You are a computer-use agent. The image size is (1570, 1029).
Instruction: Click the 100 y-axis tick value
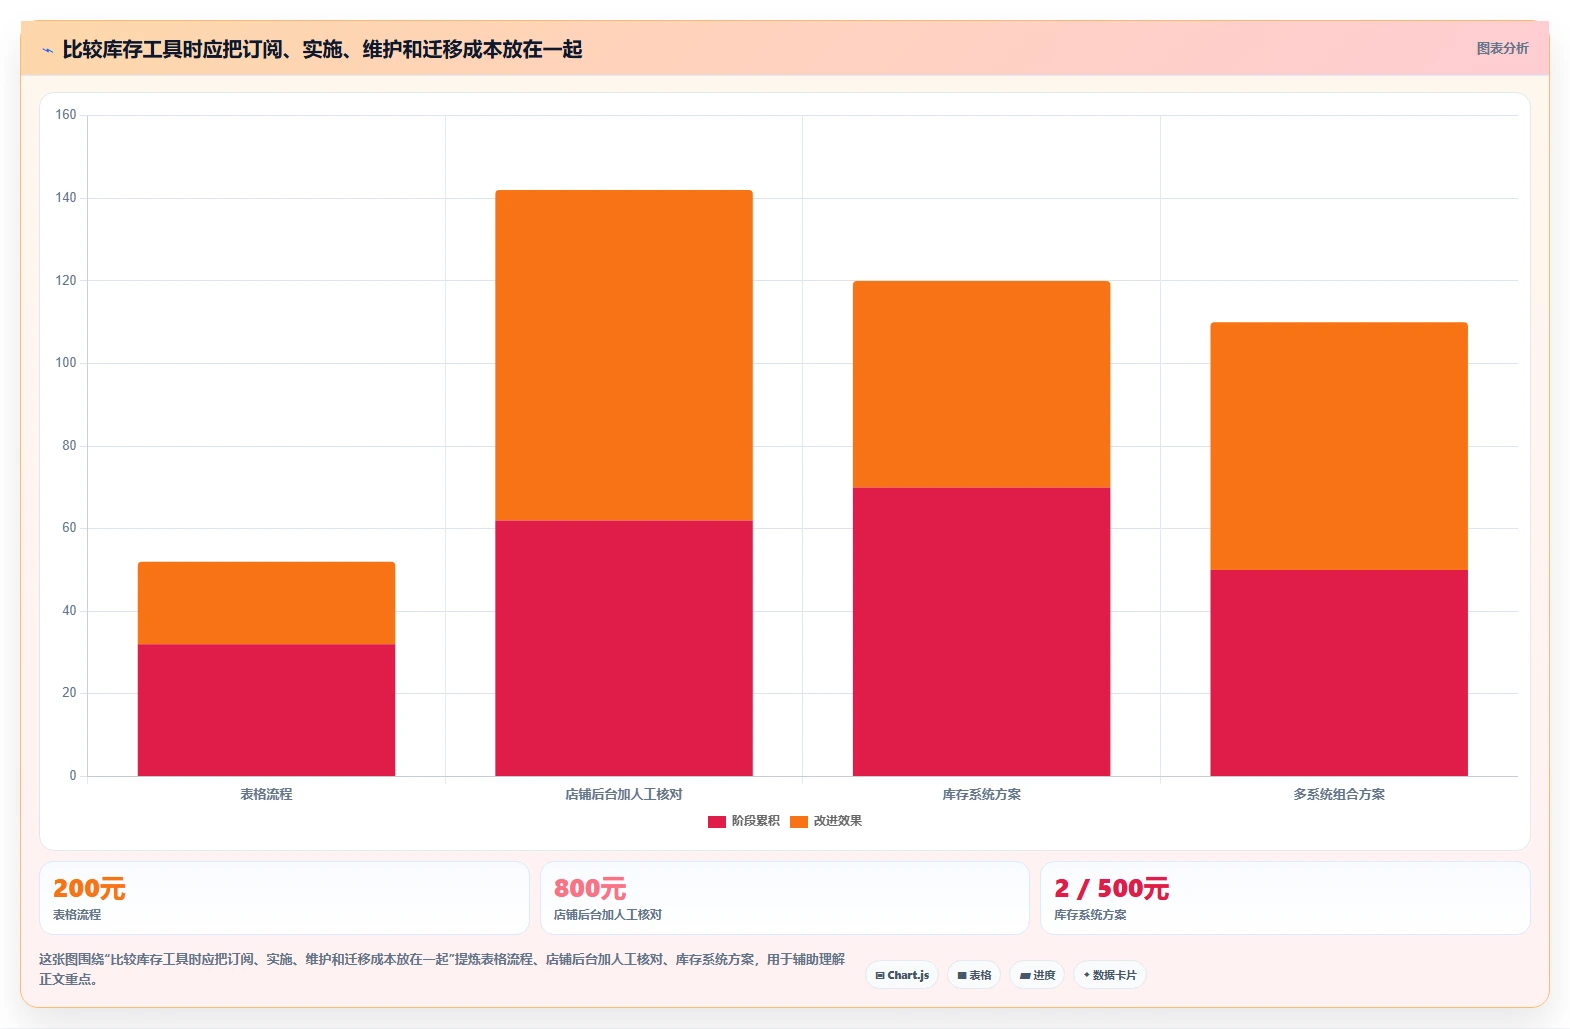[x=66, y=363]
